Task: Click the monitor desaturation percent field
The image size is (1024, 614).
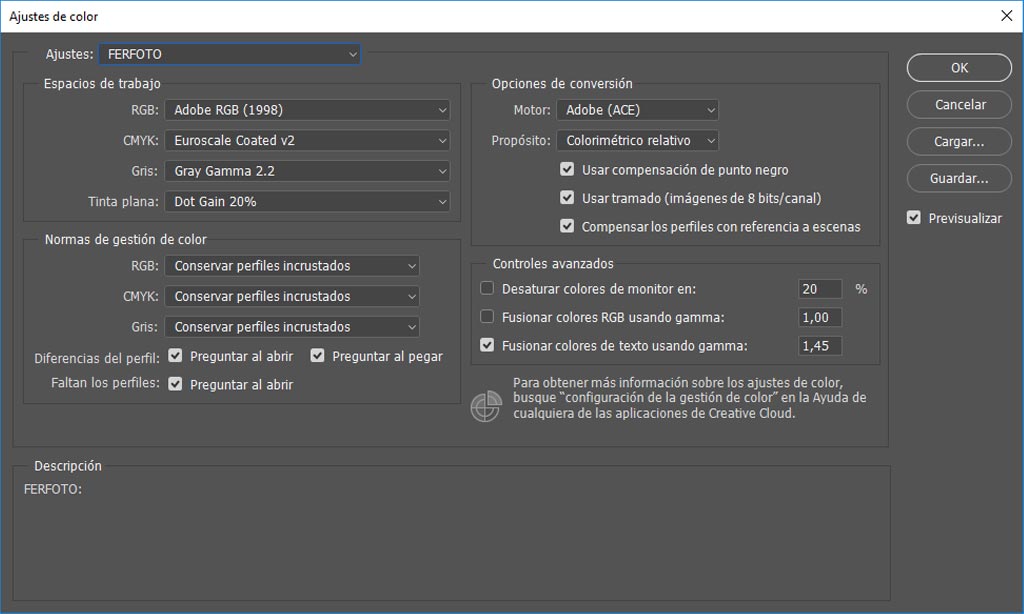Action: [x=820, y=289]
